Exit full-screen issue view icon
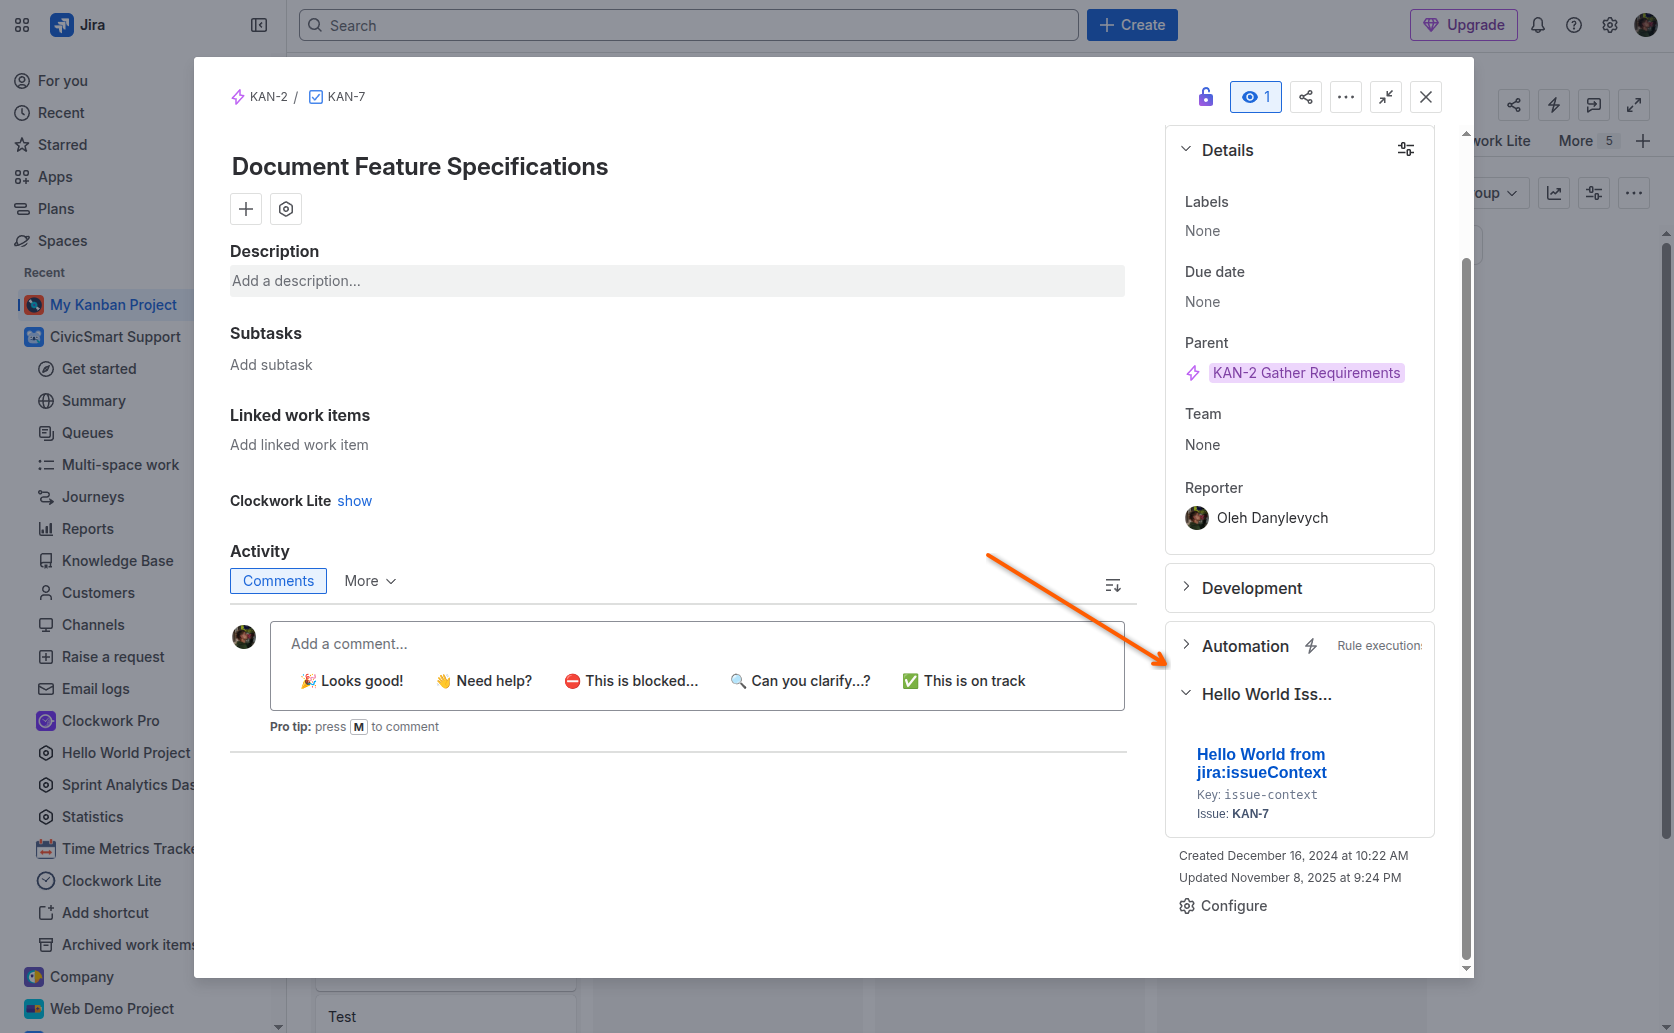The width and height of the screenshot is (1674, 1033). tap(1386, 97)
